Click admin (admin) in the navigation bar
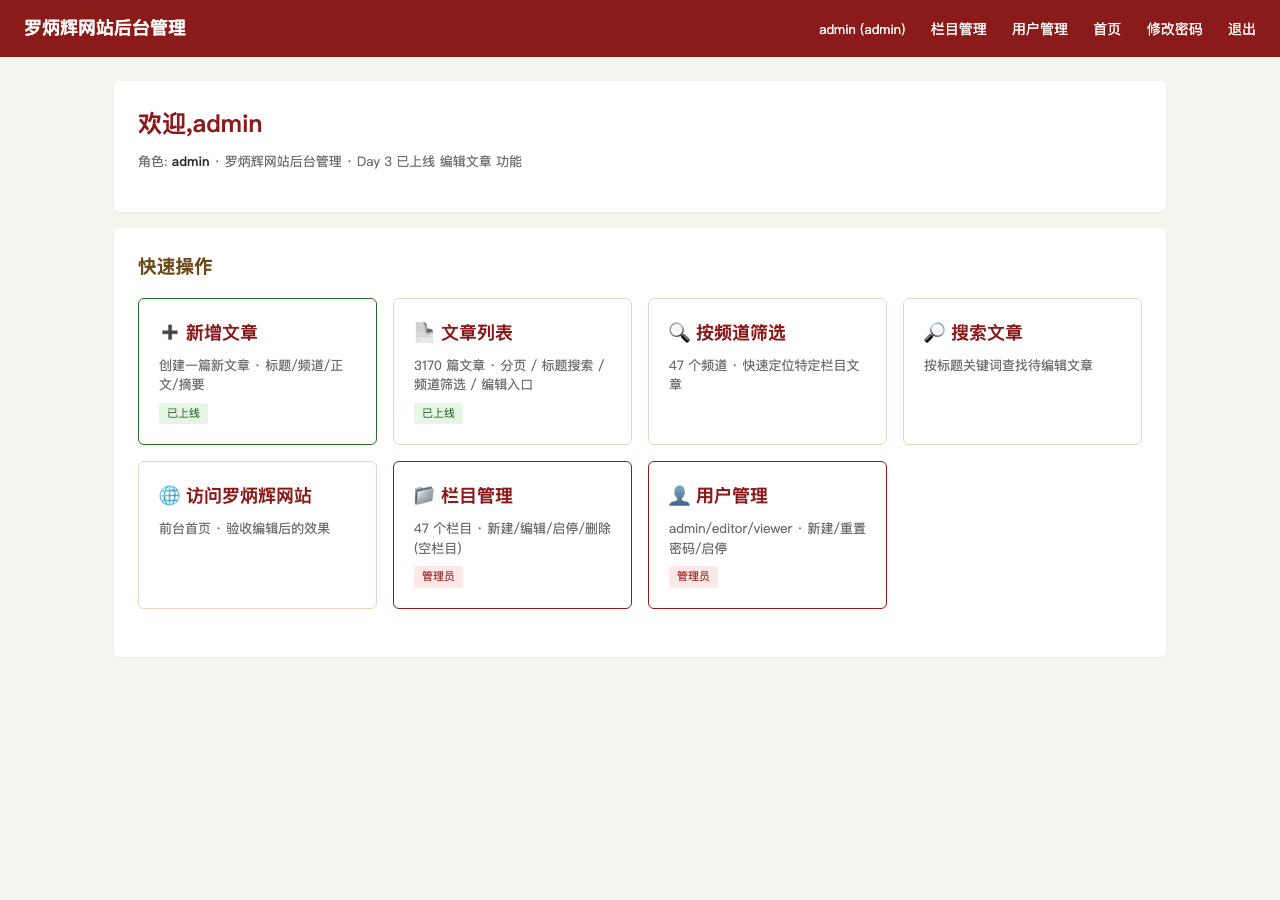The height and width of the screenshot is (900, 1280). [862, 29]
